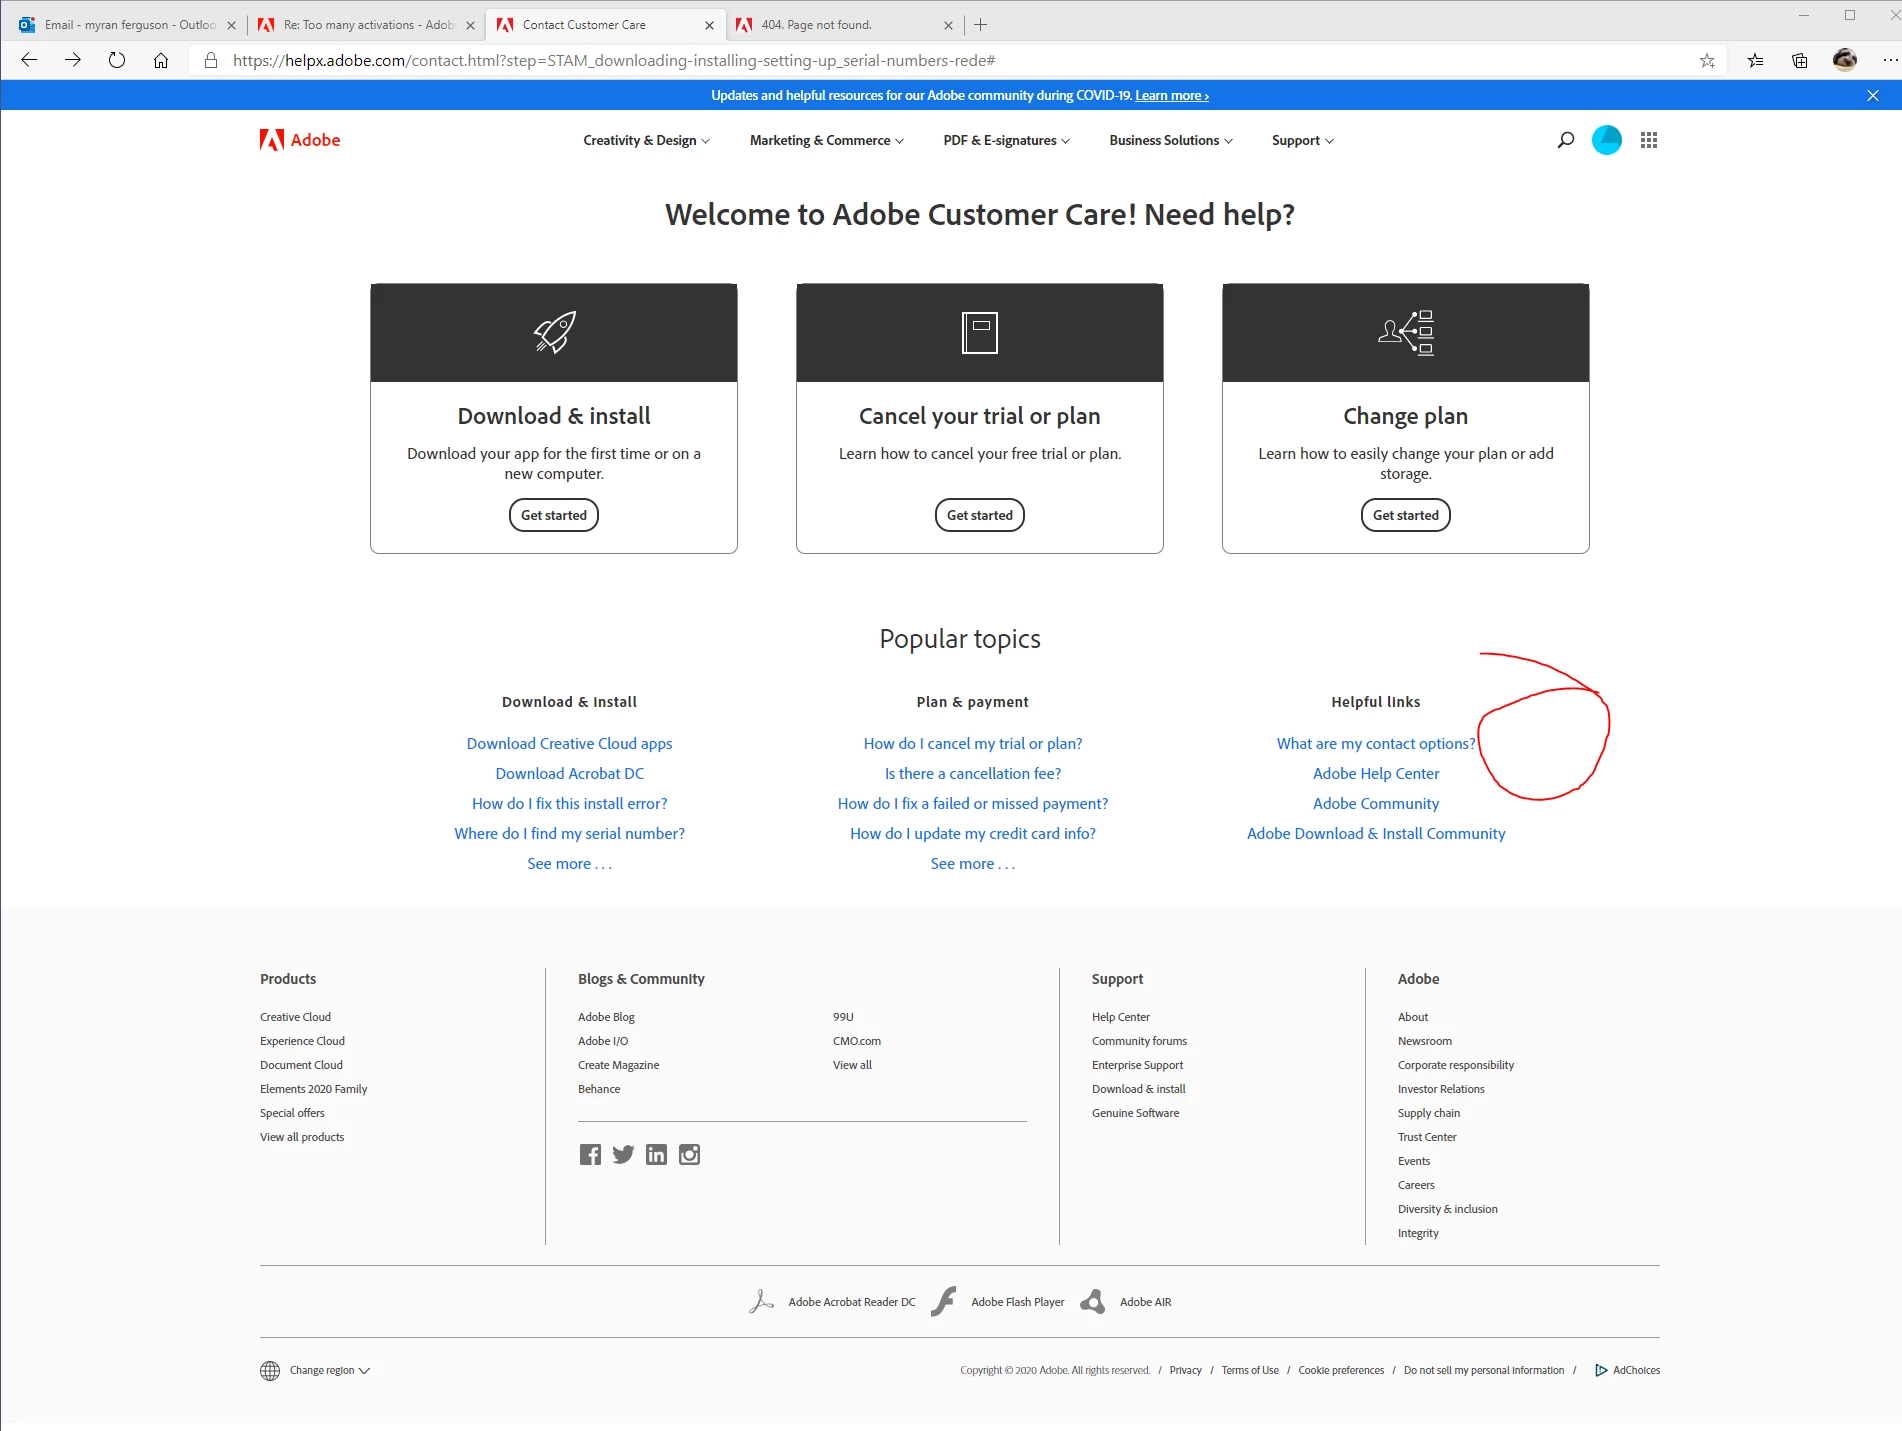This screenshot has height=1431, width=1902.
Task: Open footer Genuine Software link
Action: coord(1135,1112)
